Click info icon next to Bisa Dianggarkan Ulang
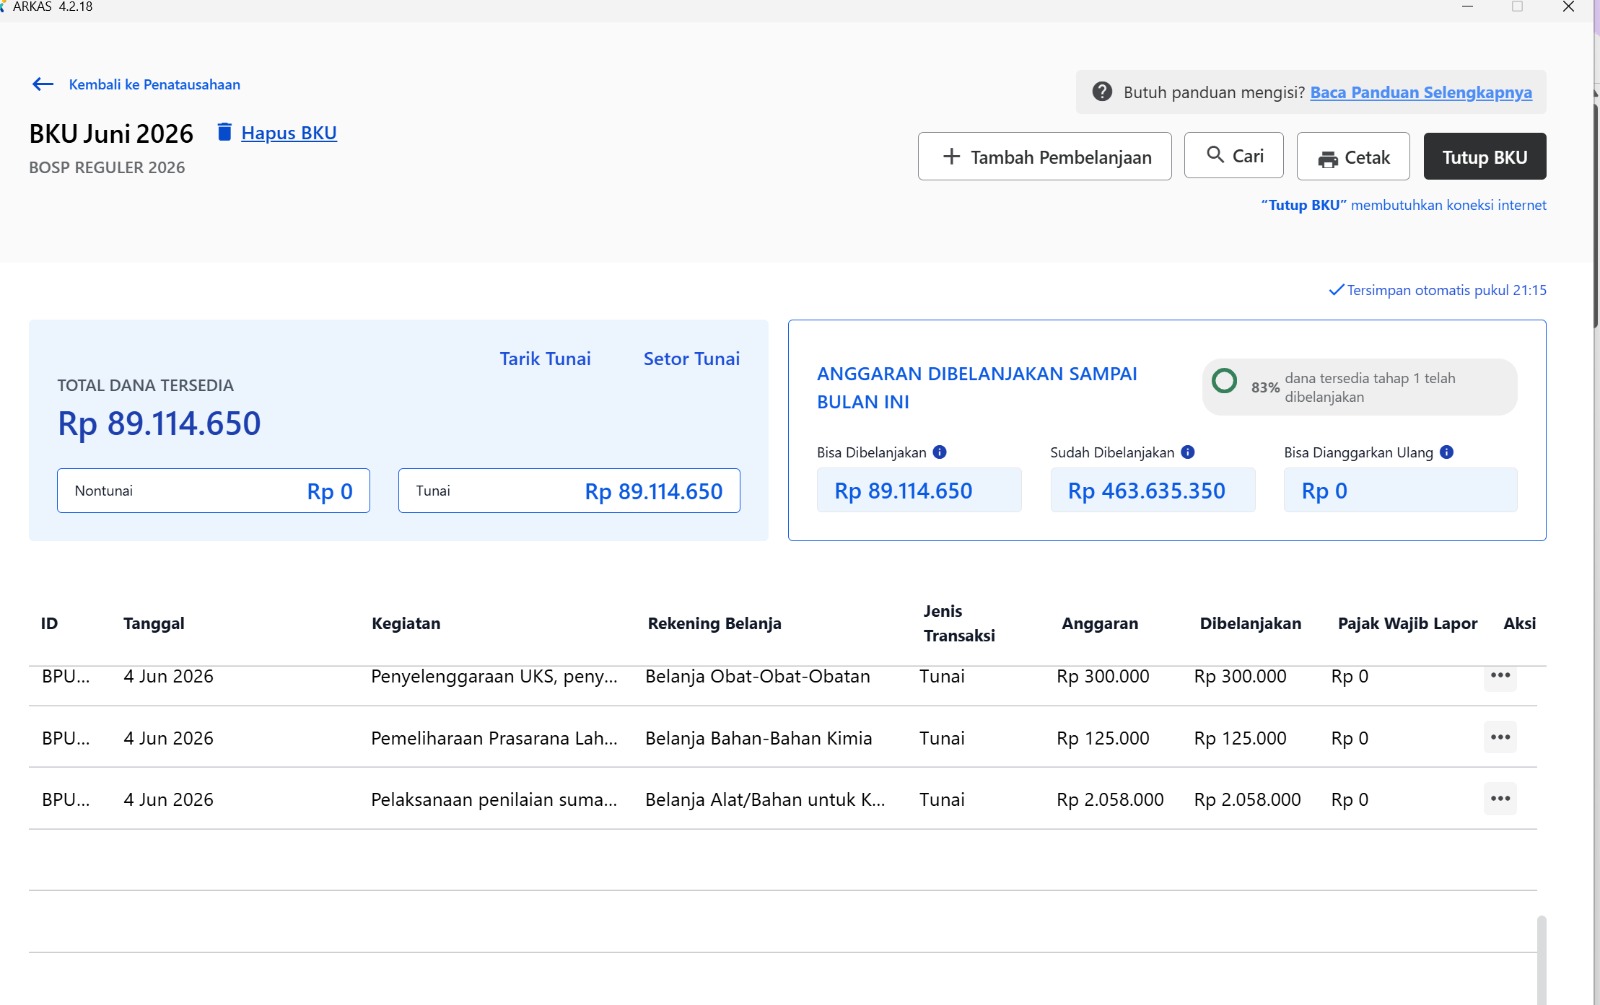Screen dimensions: 1600x1005 [x=1447, y=452]
